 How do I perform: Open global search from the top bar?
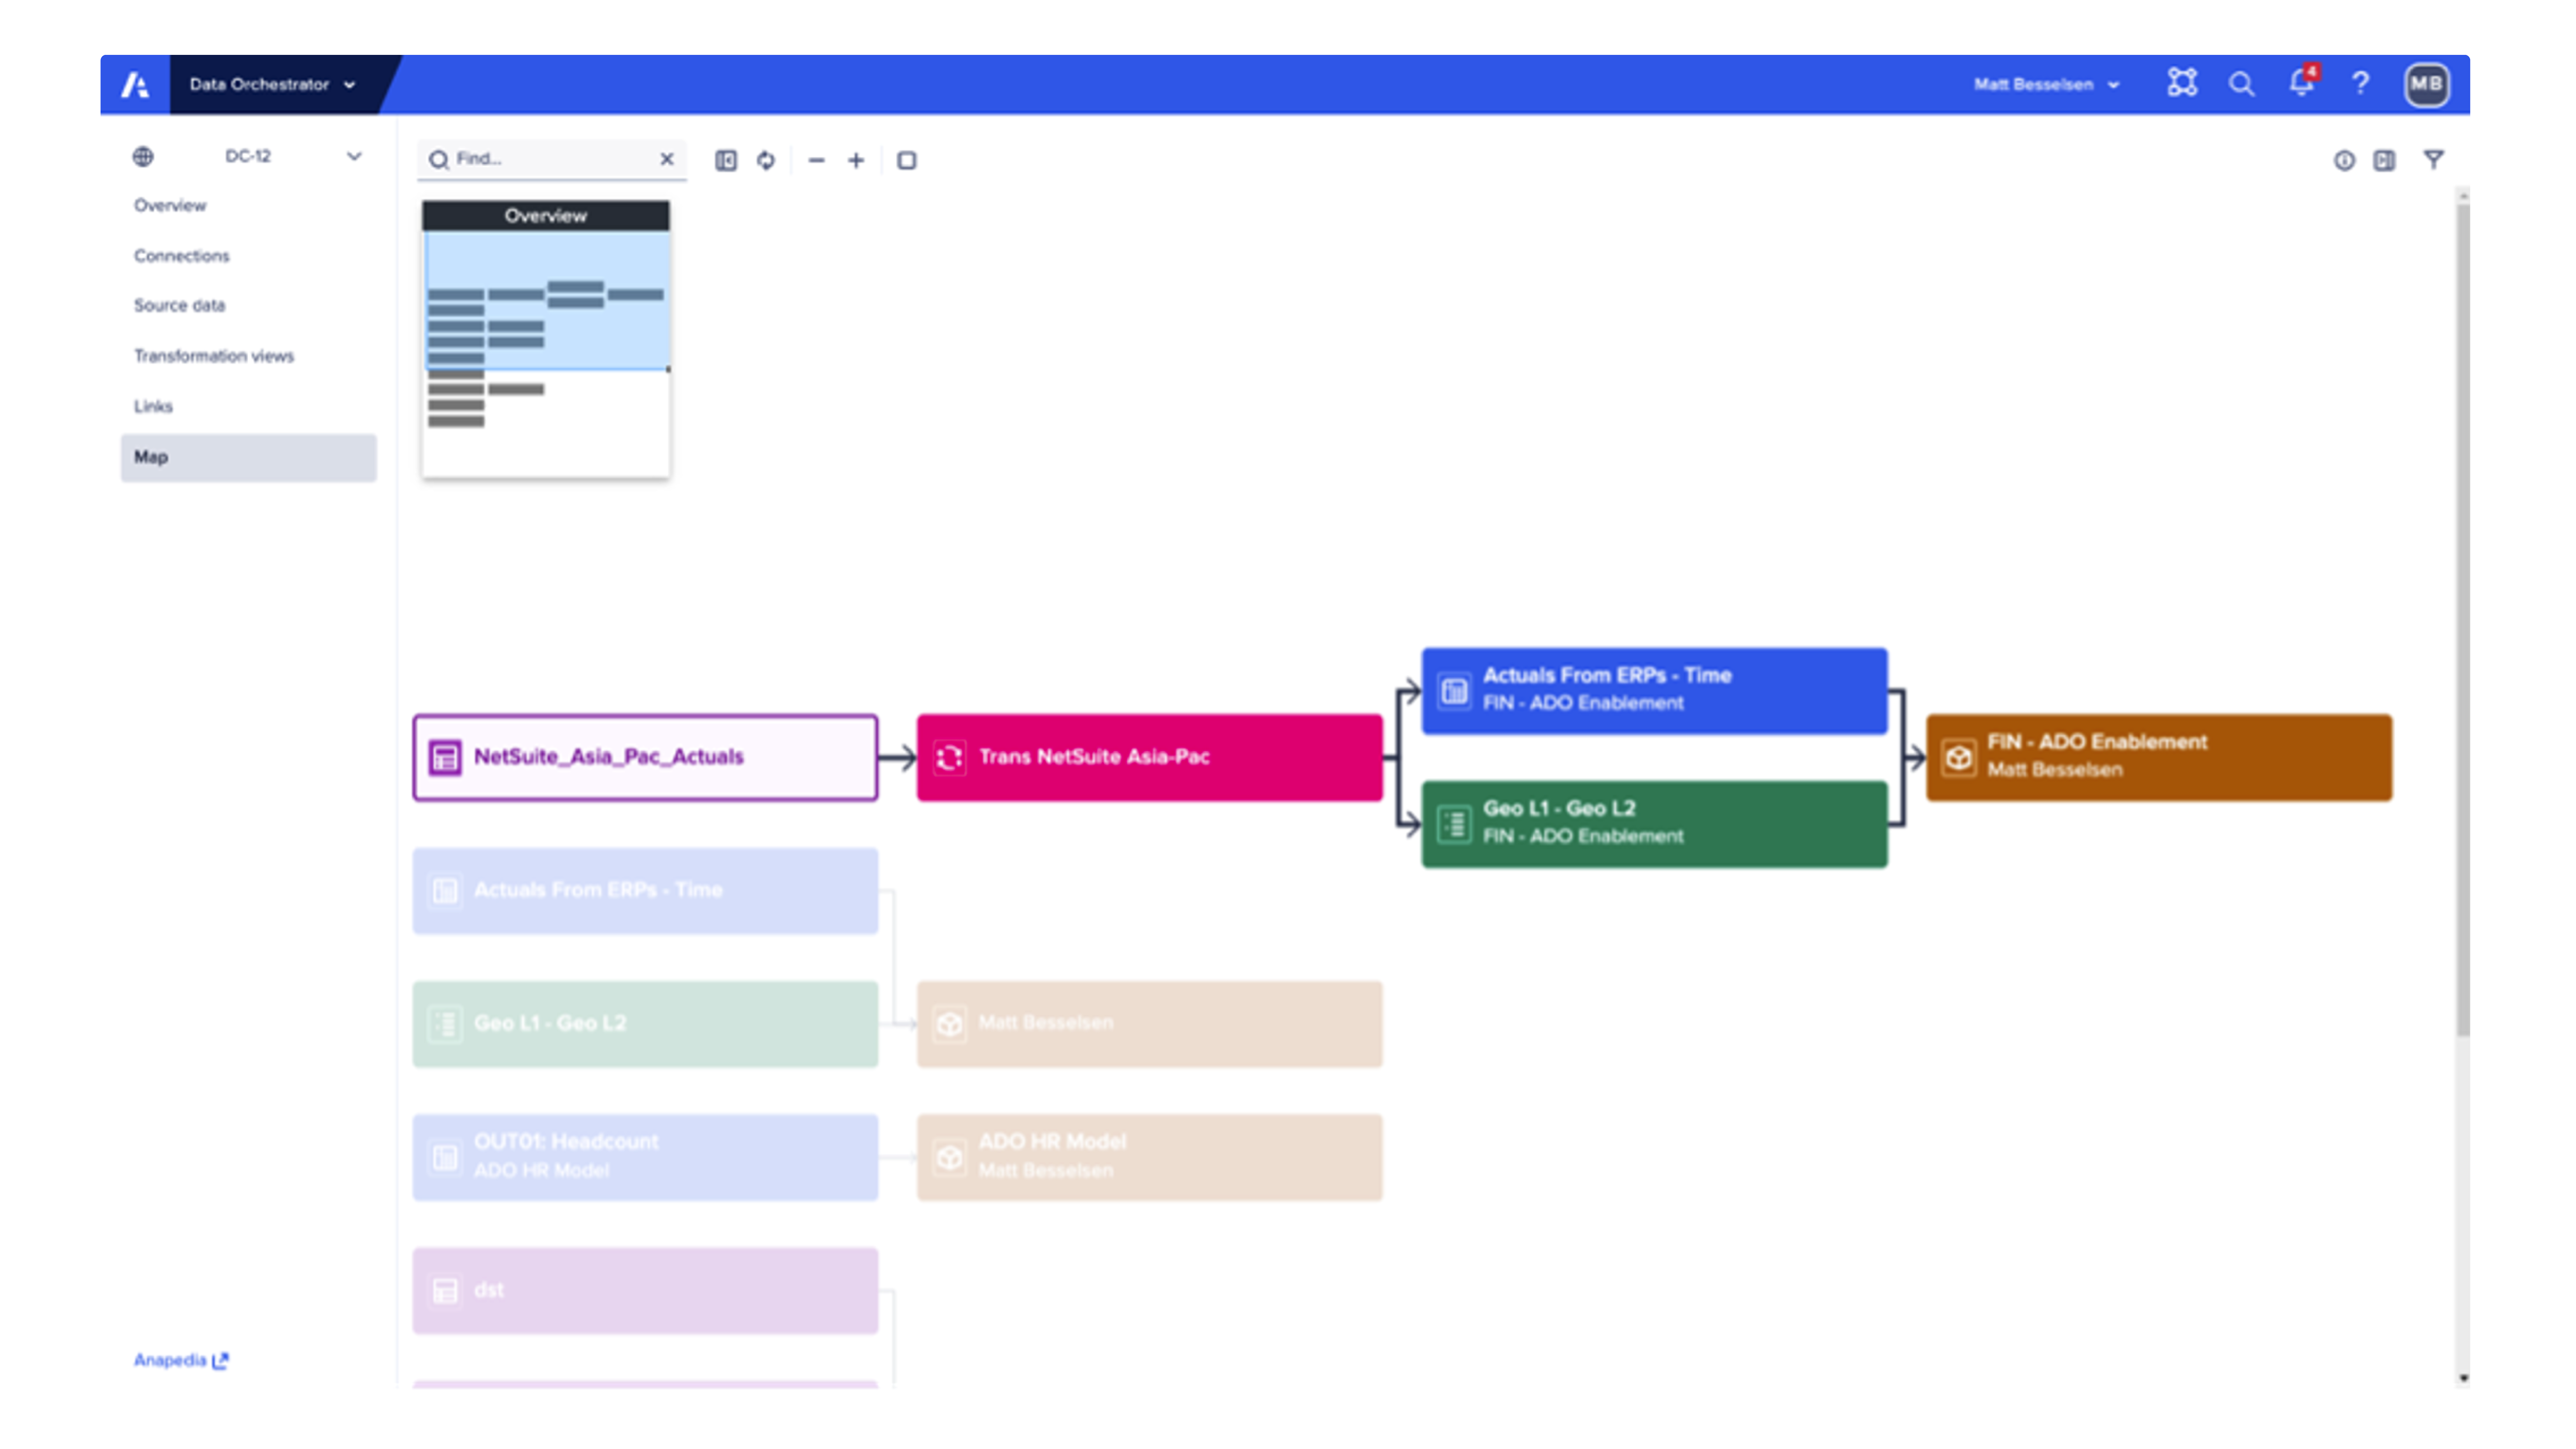point(2242,84)
